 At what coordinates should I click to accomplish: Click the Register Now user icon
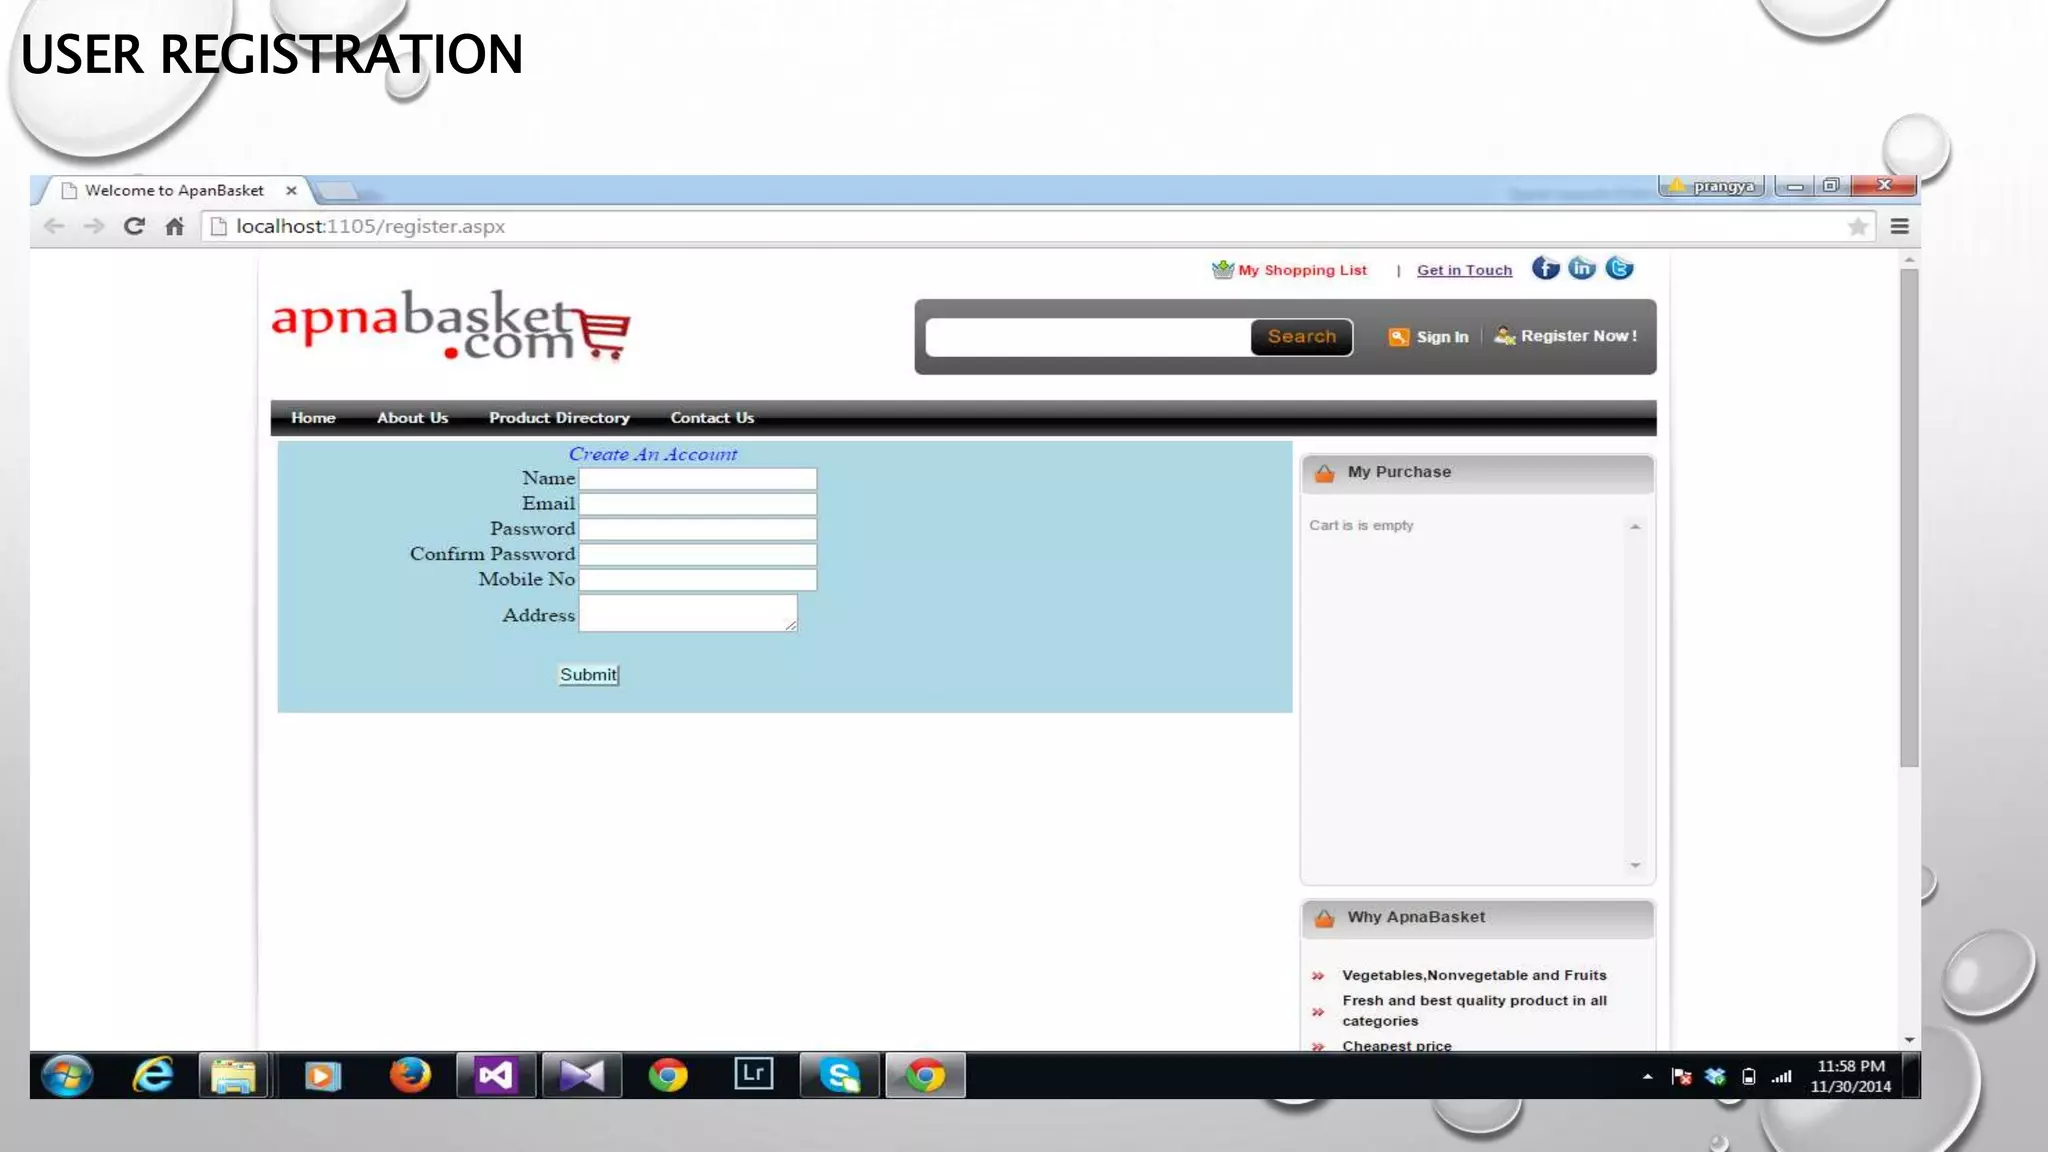point(1504,336)
